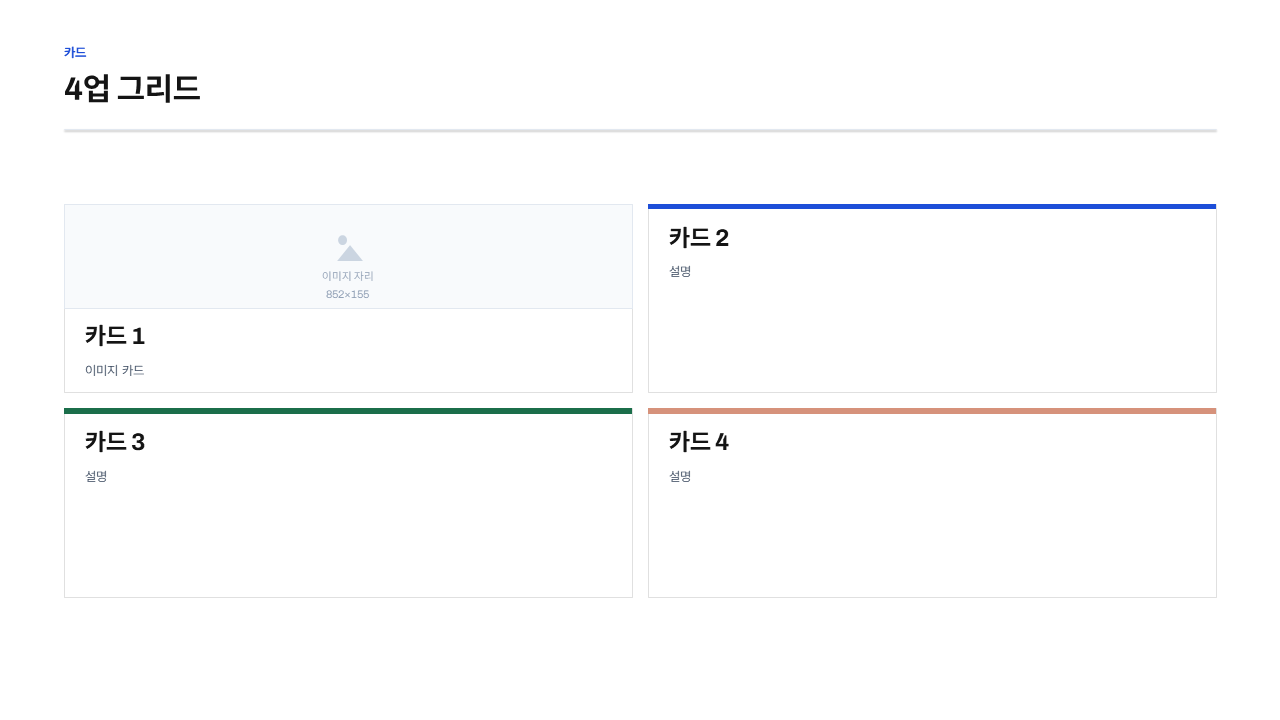Click empty body area of 카드 2
1280x720 pixels.
click(x=932, y=336)
